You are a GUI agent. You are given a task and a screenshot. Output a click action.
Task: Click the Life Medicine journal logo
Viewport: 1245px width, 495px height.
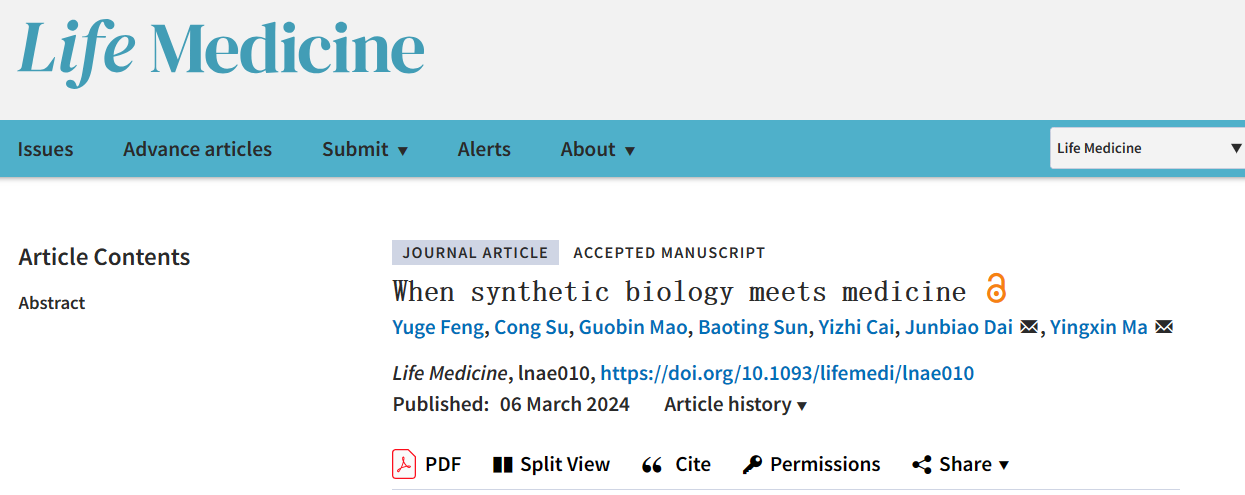[x=221, y=47]
